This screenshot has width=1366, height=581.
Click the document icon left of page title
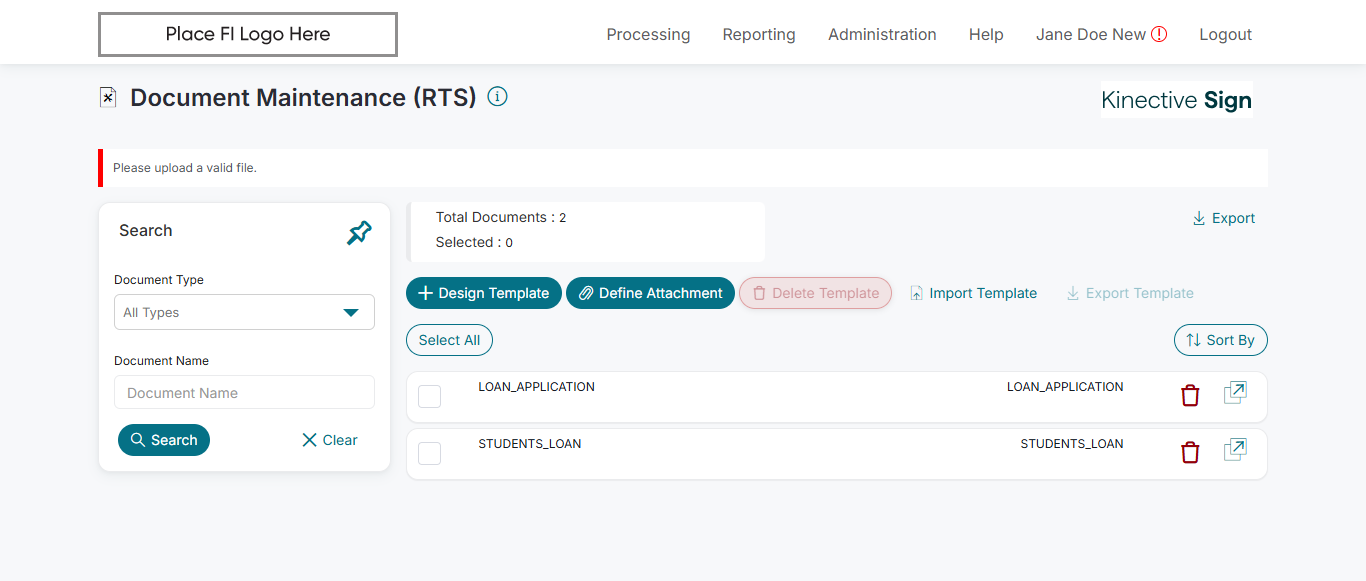(108, 97)
